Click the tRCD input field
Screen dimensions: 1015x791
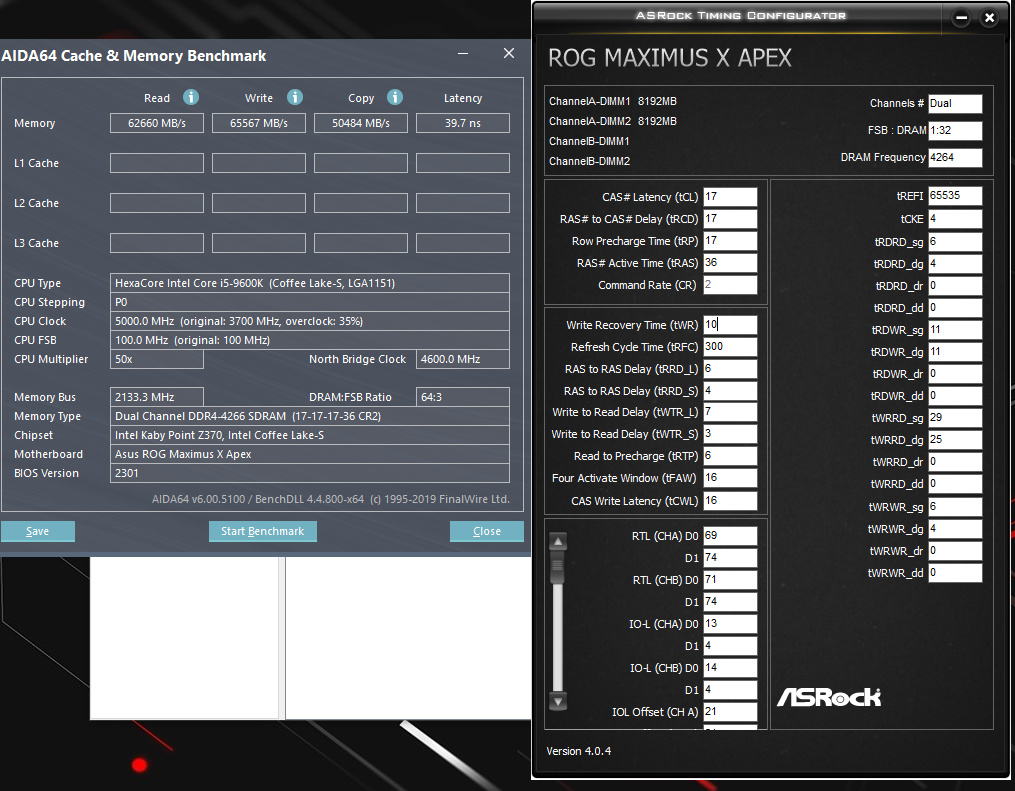pyautogui.click(x=730, y=219)
